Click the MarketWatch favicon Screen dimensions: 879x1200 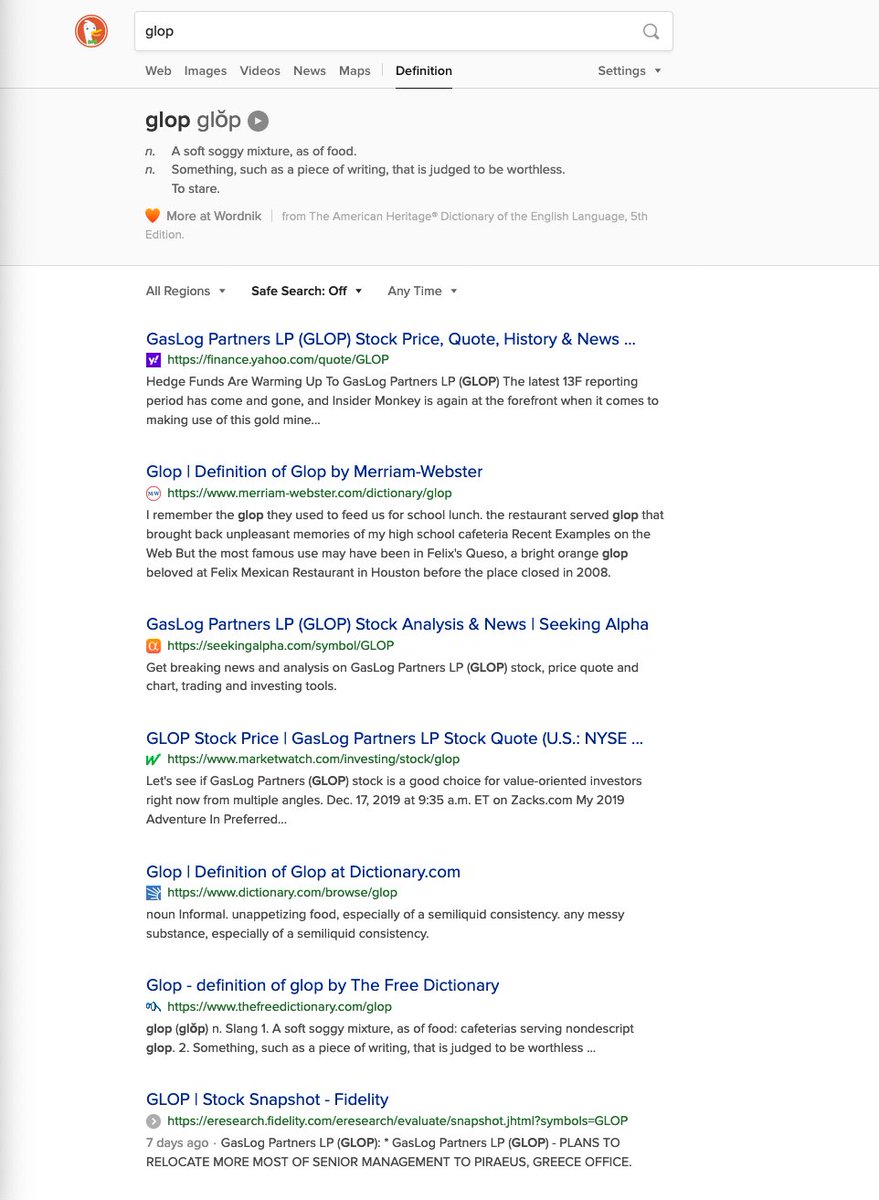point(153,760)
